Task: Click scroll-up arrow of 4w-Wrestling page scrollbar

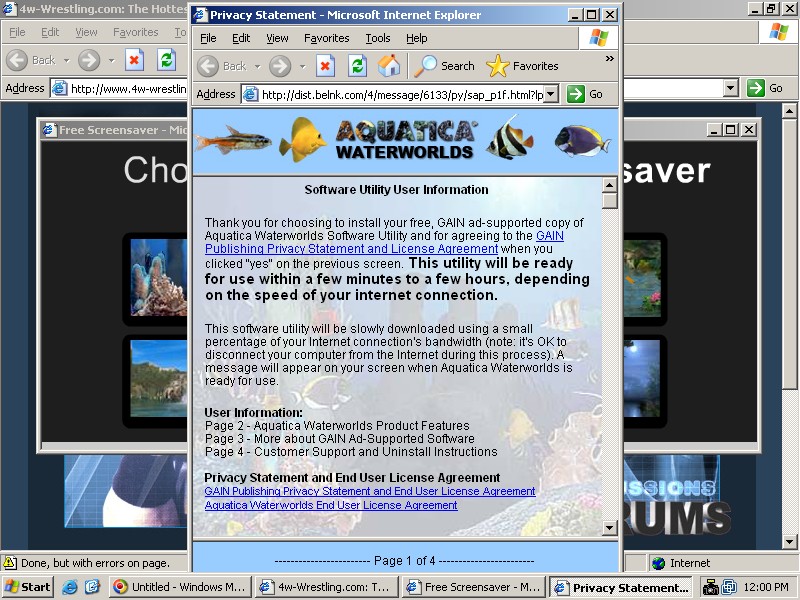Action: tap(789, 110)
